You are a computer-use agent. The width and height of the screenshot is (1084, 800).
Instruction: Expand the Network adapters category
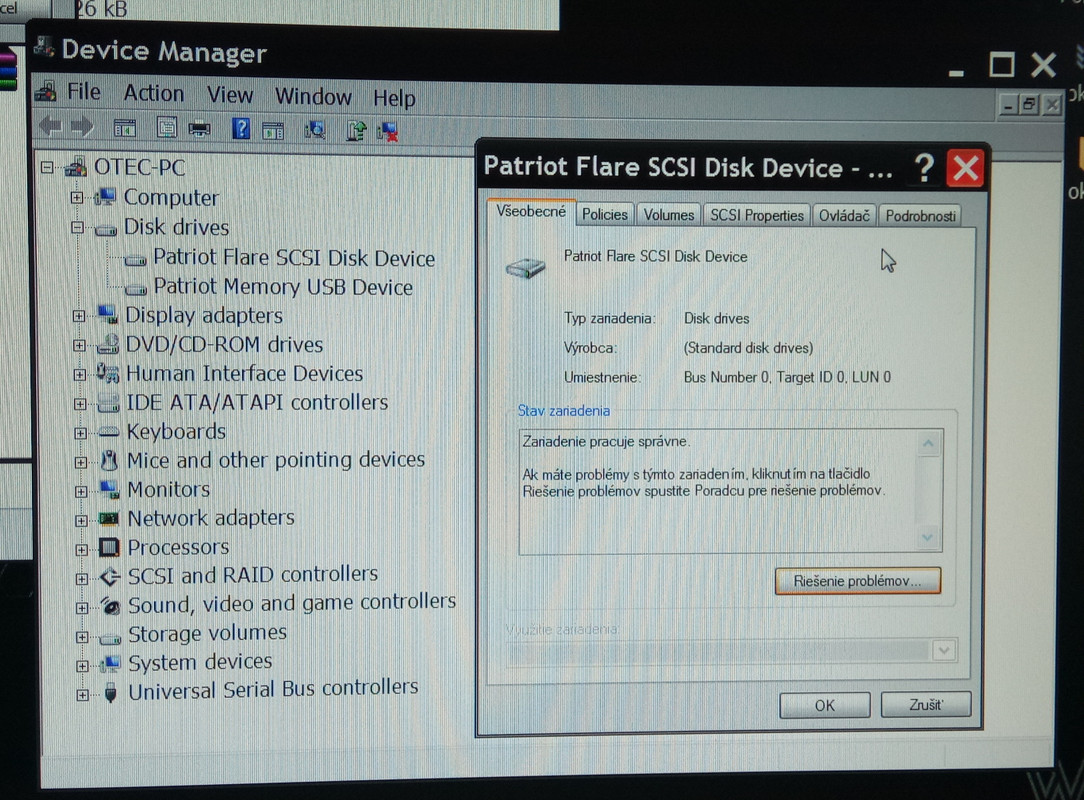pos(81,521)
